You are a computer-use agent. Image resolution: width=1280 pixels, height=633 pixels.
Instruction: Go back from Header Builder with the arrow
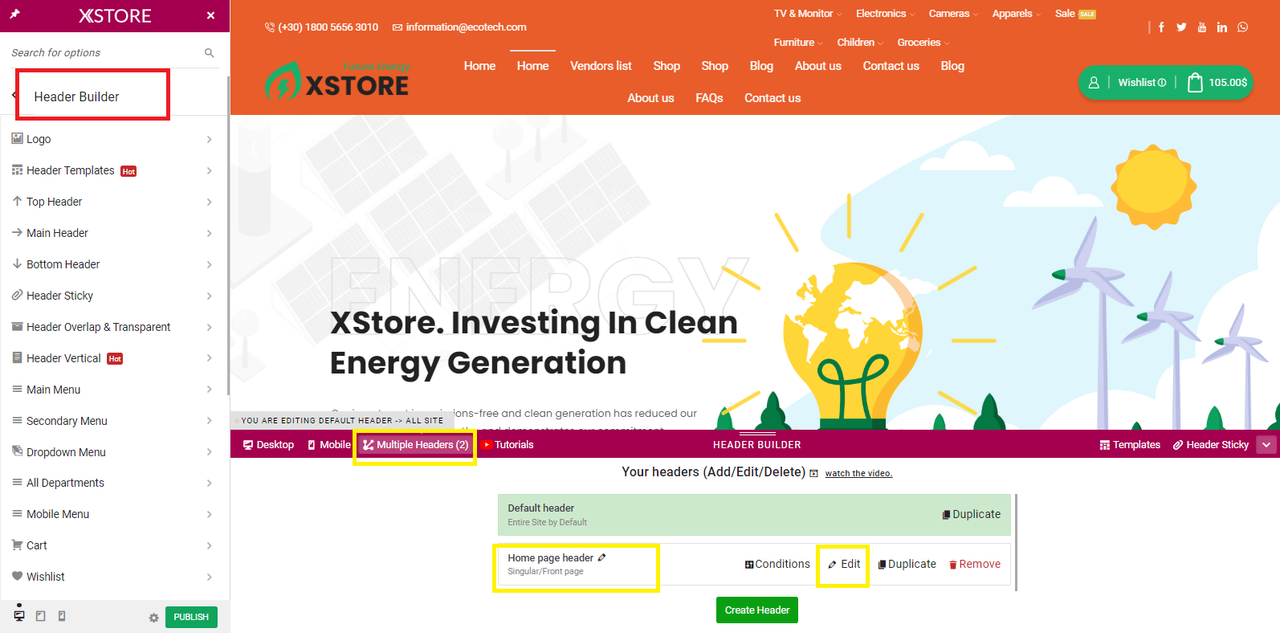pyautogui.click(x=15, y=96)
